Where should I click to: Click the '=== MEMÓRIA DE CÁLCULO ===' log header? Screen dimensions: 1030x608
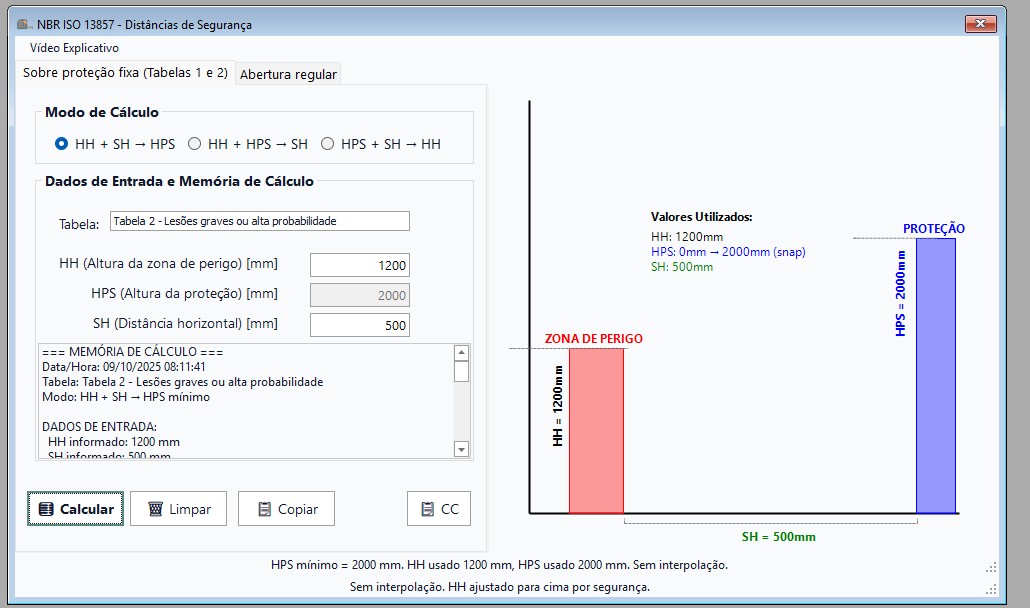point(132,352)
